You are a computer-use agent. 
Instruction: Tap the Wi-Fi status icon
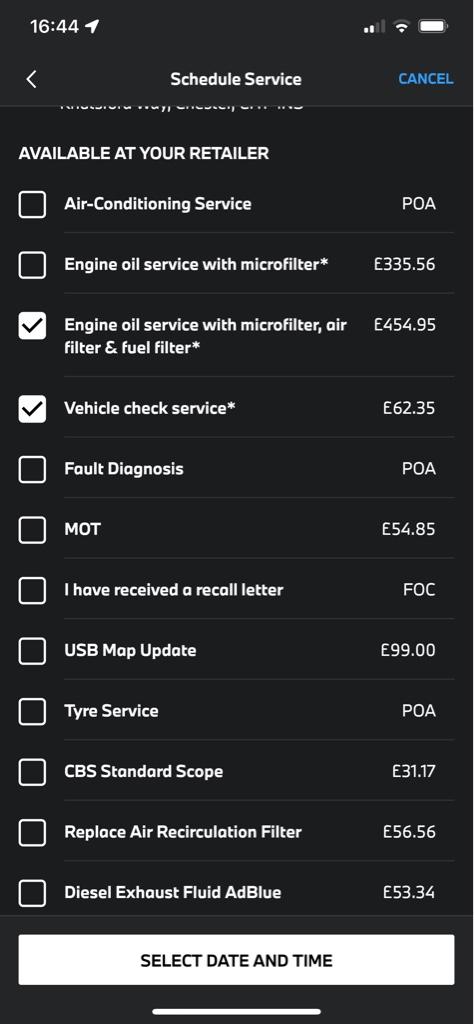coord(402,27)
